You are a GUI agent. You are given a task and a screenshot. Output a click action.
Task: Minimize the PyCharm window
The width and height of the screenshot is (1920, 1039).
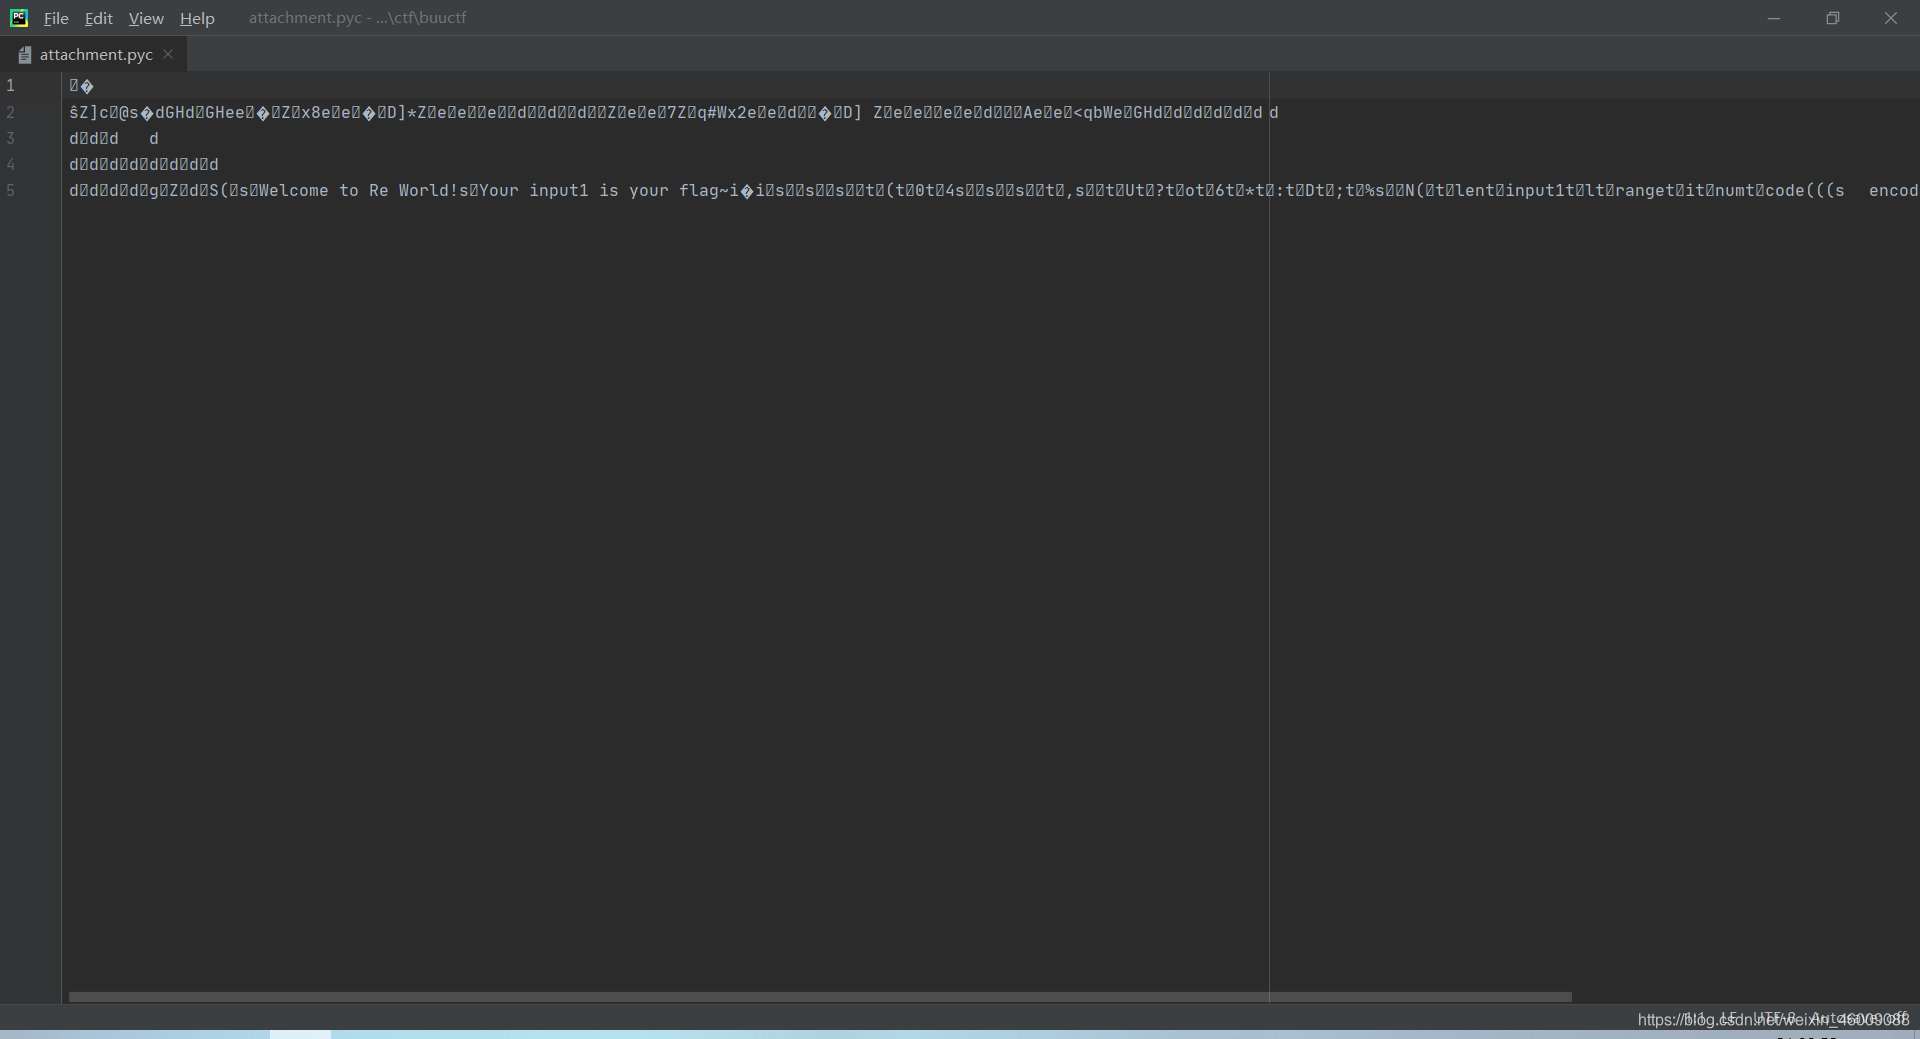tap(1774, 18)
